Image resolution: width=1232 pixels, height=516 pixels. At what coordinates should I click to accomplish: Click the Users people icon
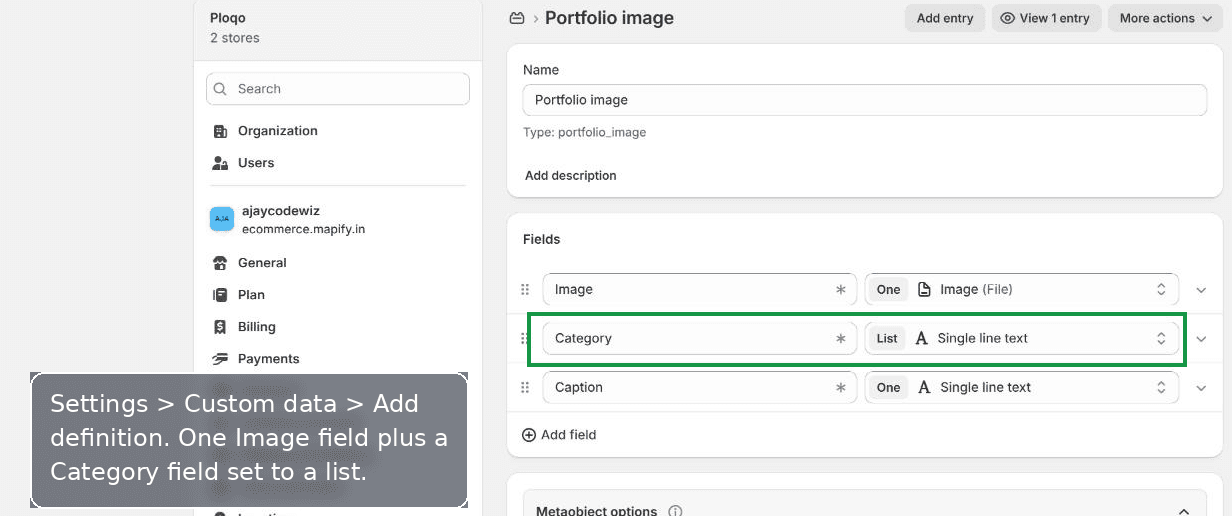(x=221, y=163)
